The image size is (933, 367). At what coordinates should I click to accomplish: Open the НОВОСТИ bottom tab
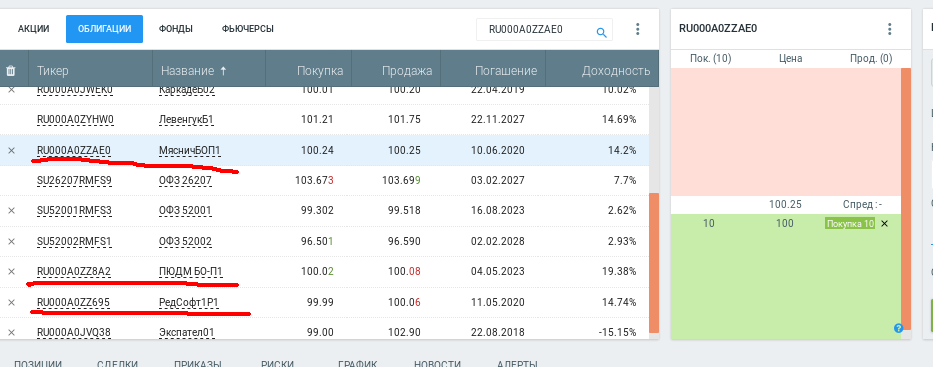[x=437, y=363]
